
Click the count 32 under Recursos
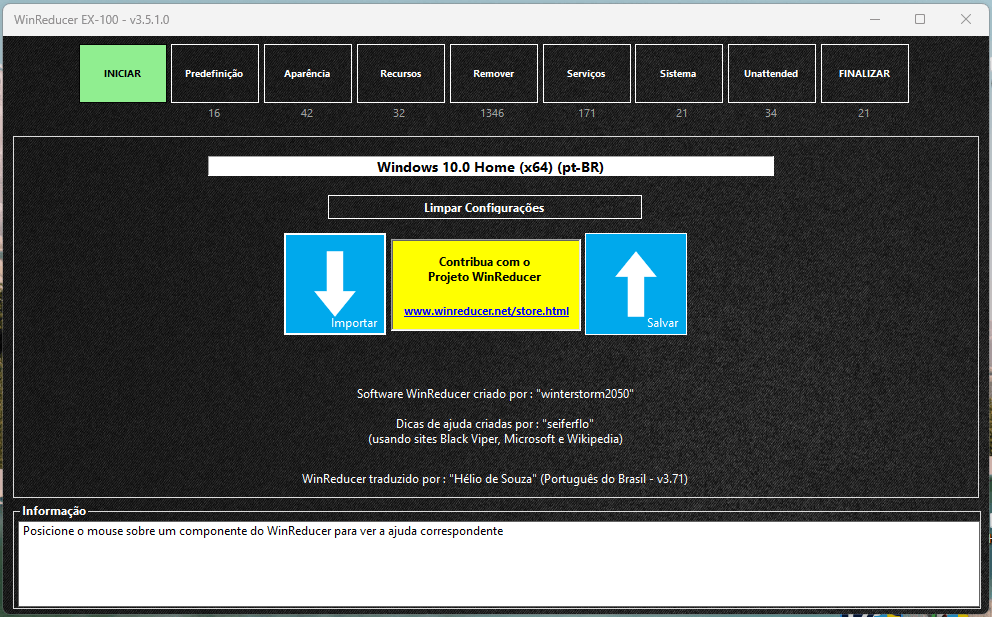[399, 113]
